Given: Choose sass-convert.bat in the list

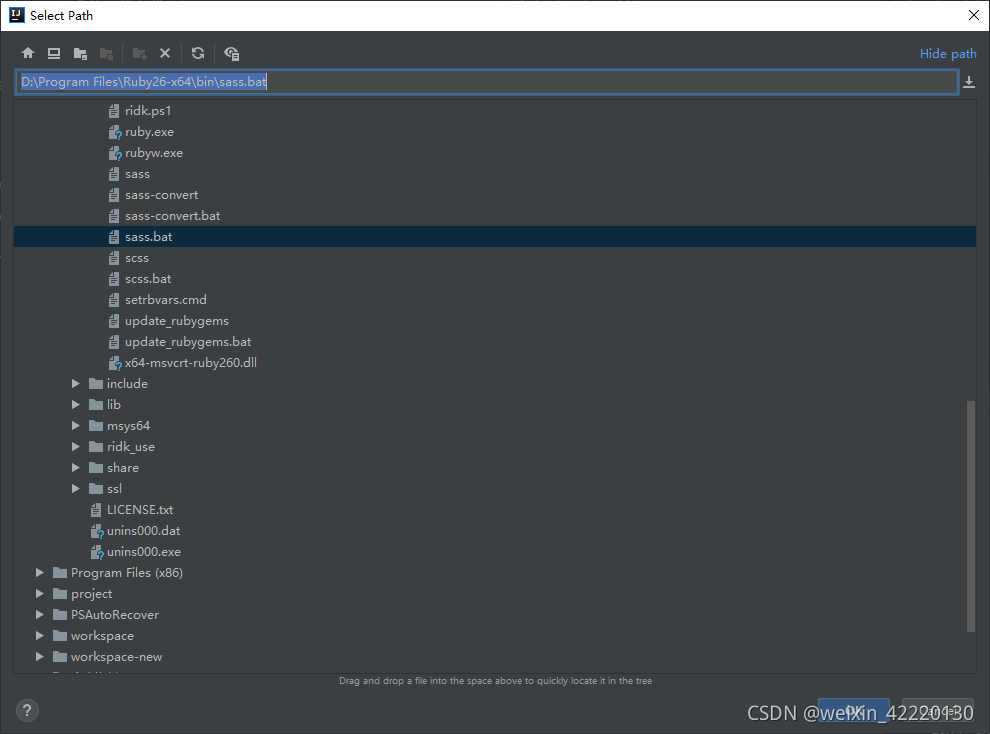Looking at the screenshot, I should pos(172,216).
